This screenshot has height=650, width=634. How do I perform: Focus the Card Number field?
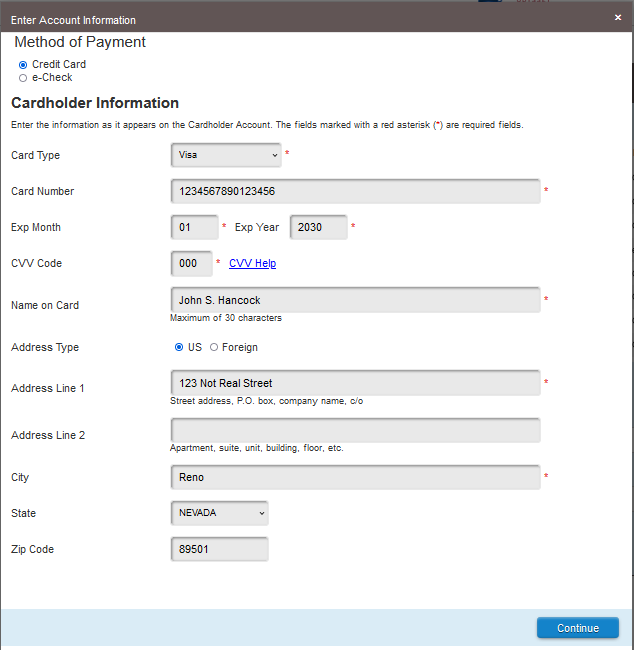click(x=355, y=191)
